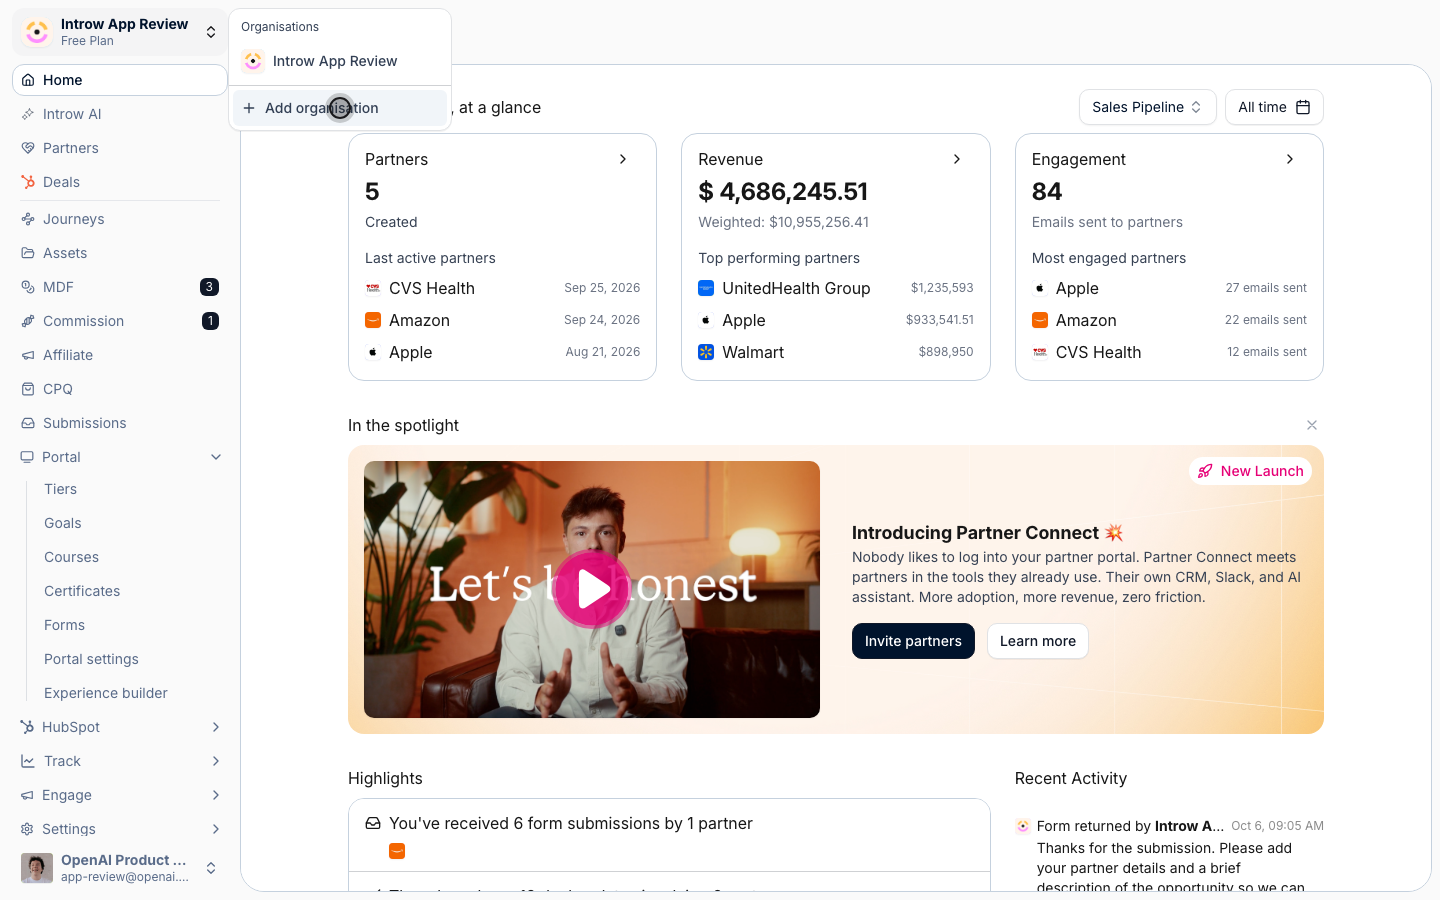Click the Submissions inbox icon

[28, 423]
